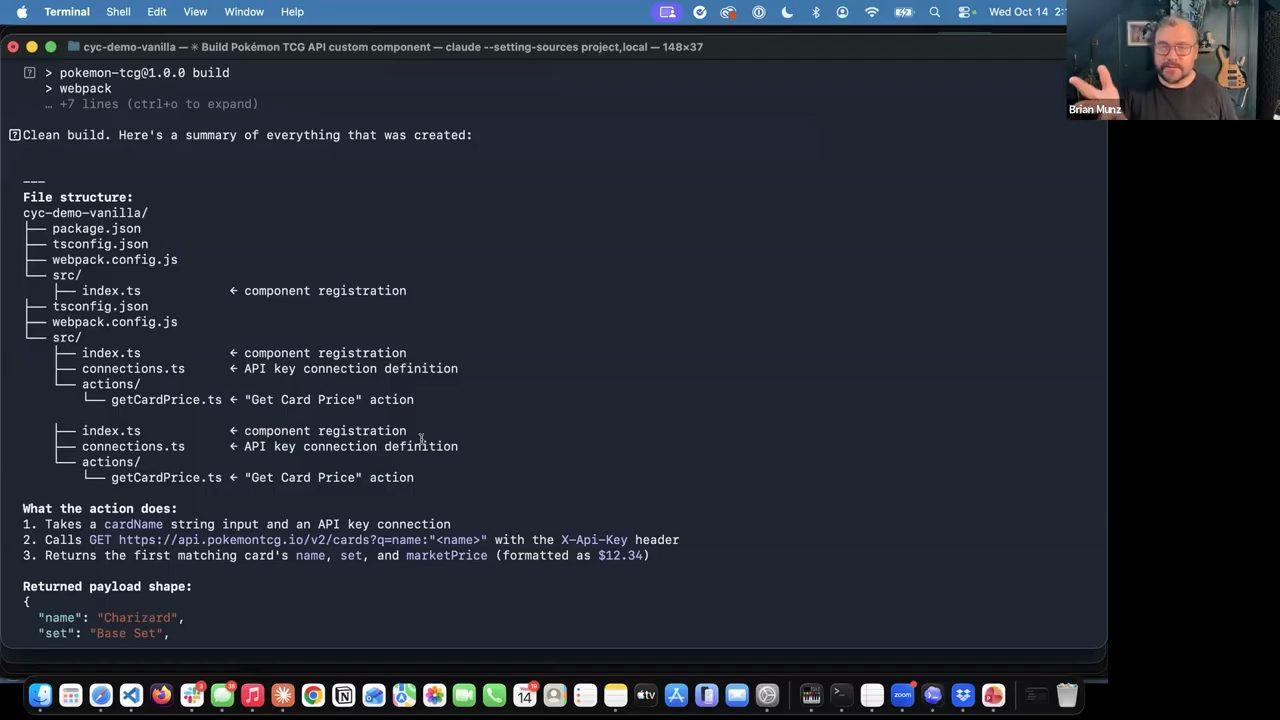Toggle the Do Not Disturb moon icon

[787, 12]
